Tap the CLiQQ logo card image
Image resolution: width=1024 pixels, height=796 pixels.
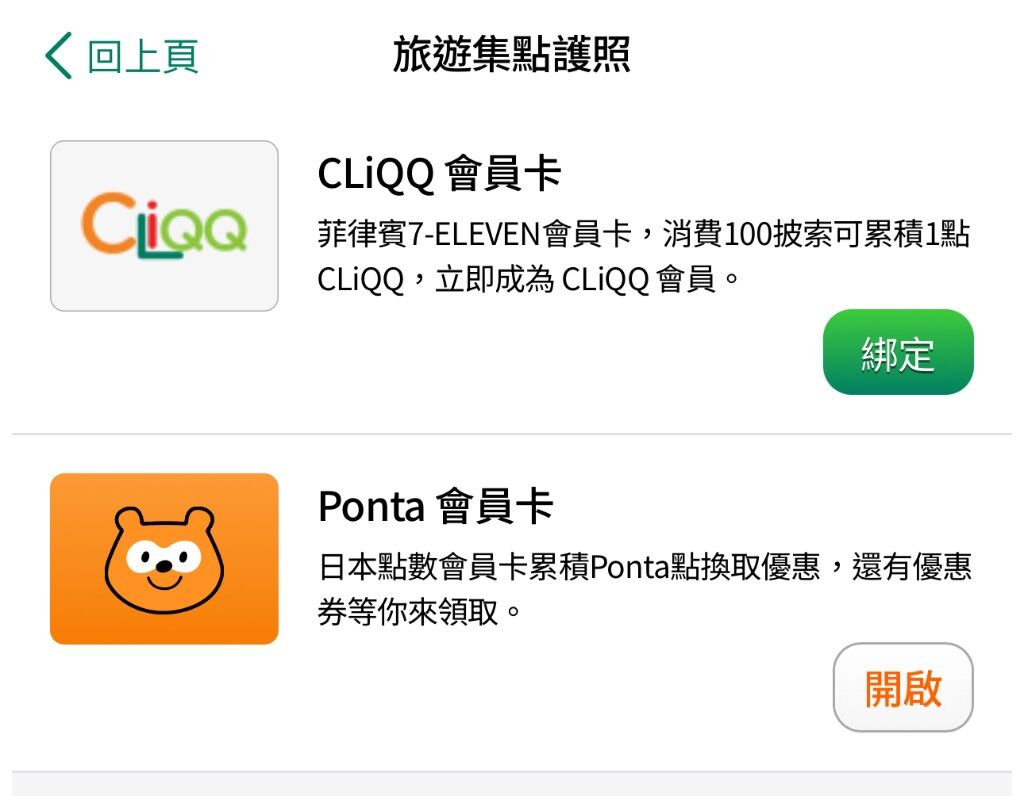point(165,226)
